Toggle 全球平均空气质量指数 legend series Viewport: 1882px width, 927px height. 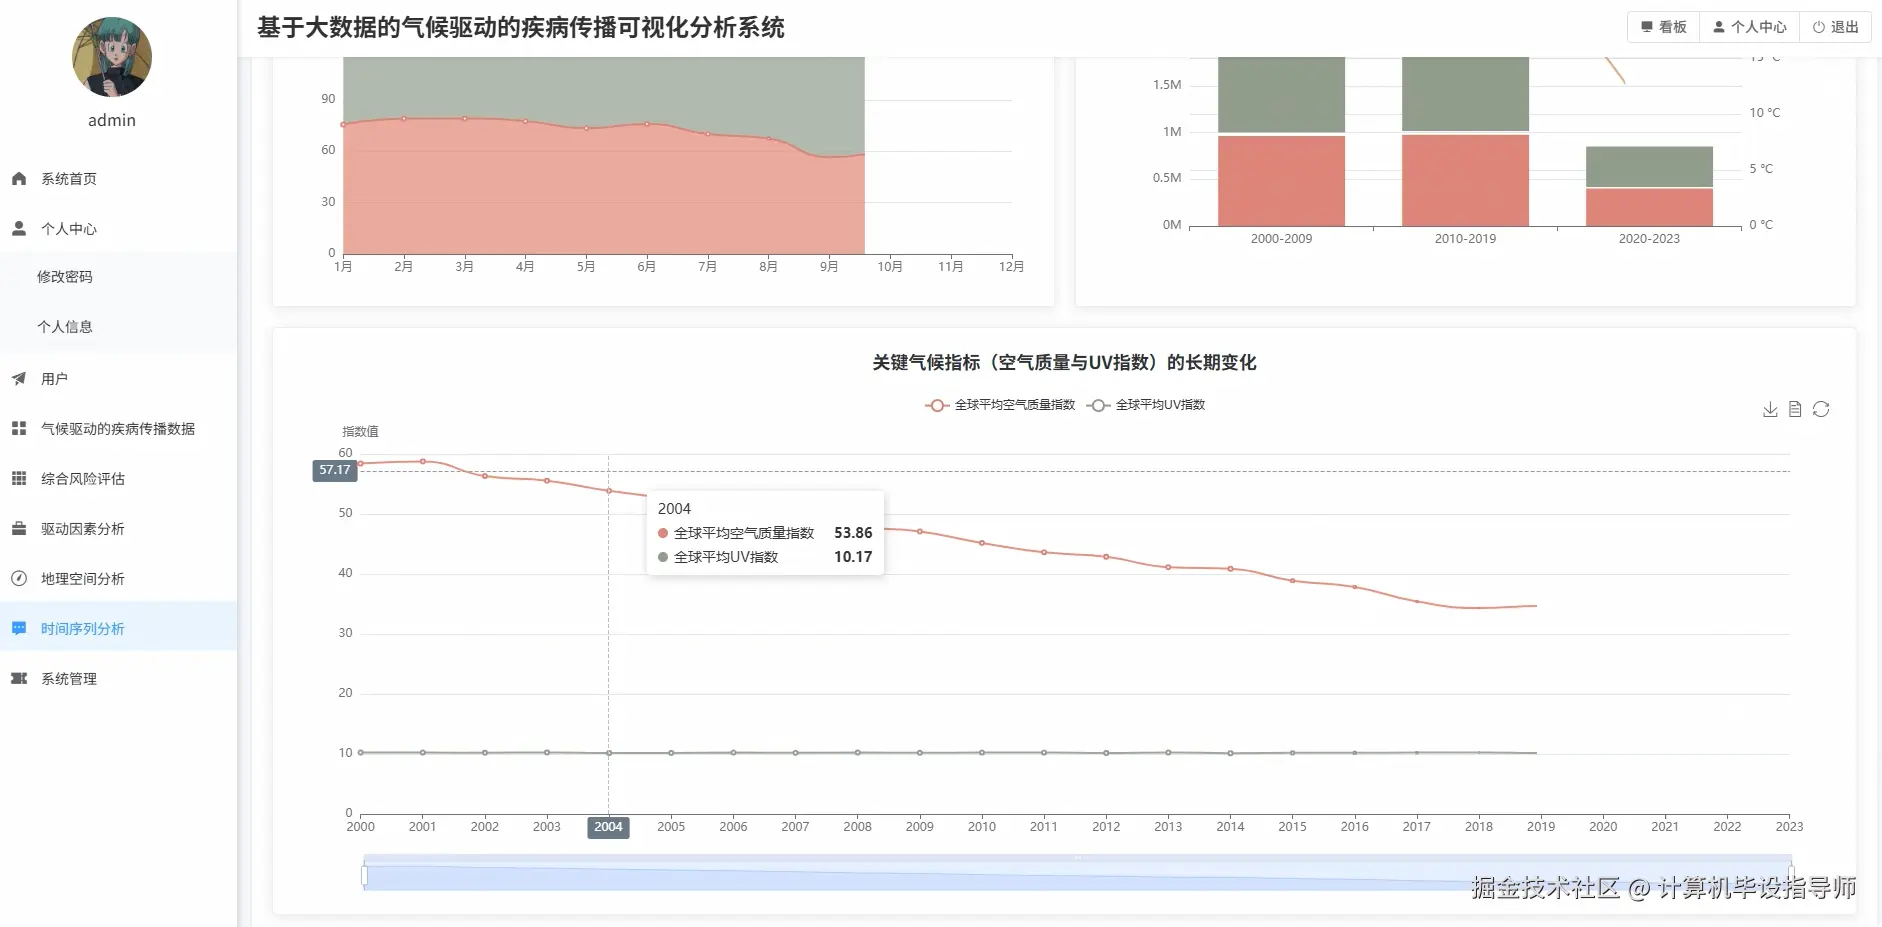[1000, 405]
